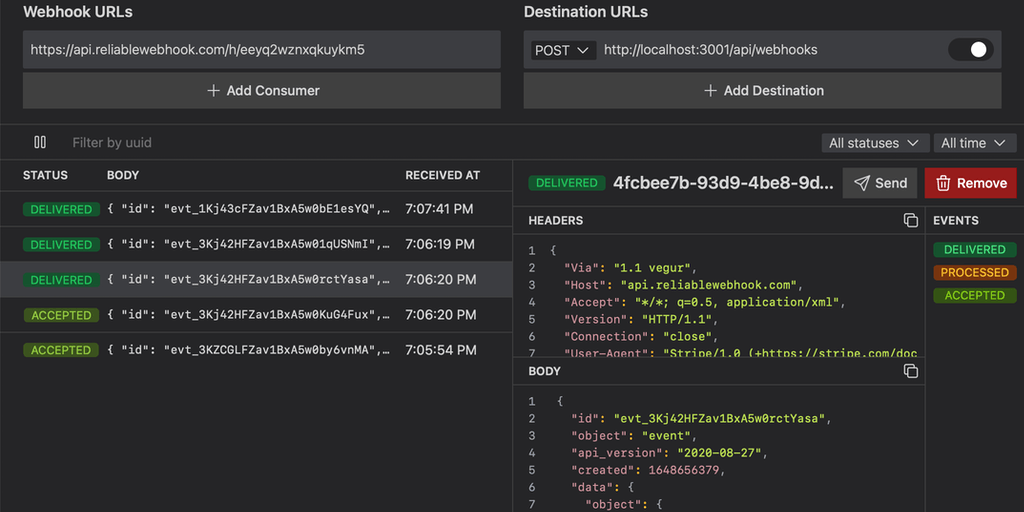Remove the selected webhook event
1024x512 pixels.
point(970,183)
